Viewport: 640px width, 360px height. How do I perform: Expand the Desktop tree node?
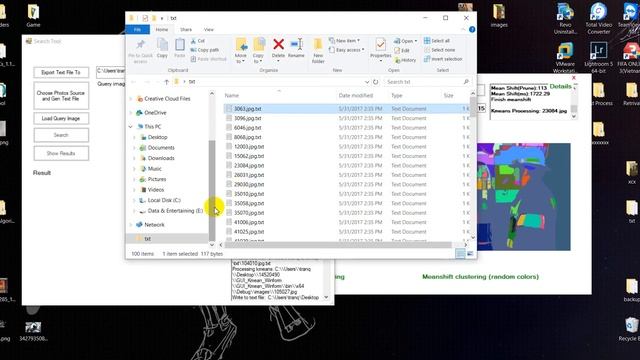tap(135, 138)
